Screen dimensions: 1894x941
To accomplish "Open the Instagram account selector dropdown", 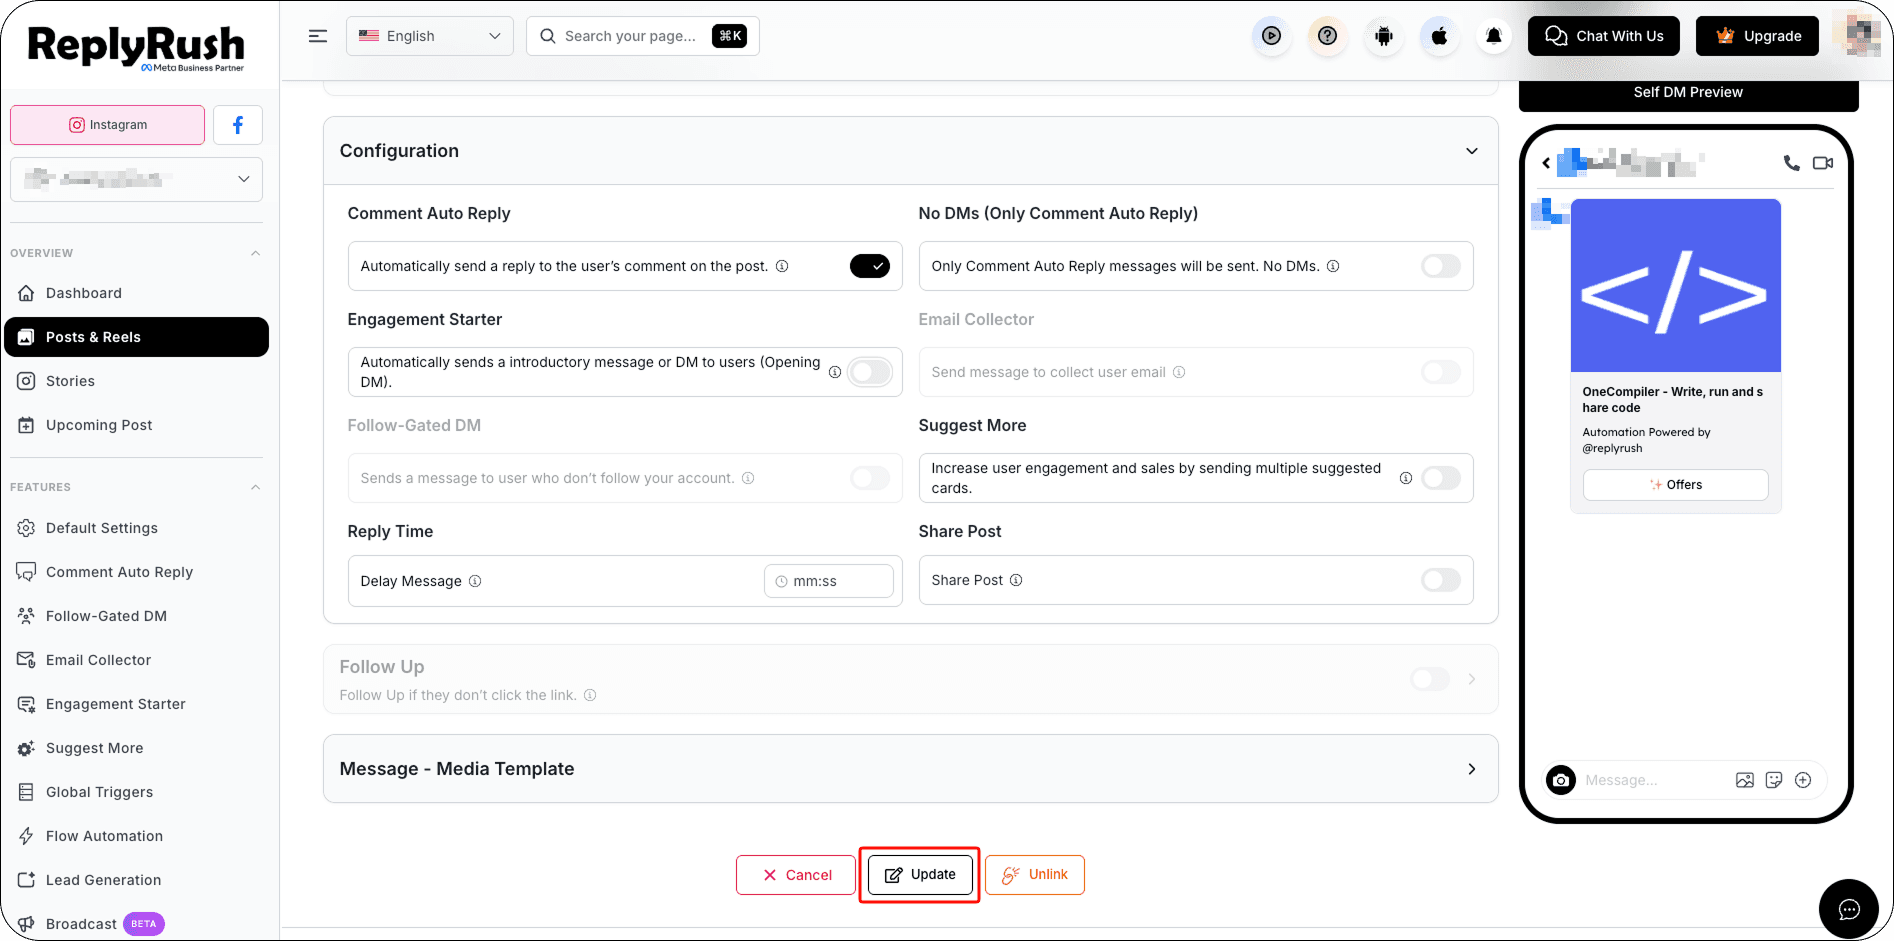I will (137, 179).
